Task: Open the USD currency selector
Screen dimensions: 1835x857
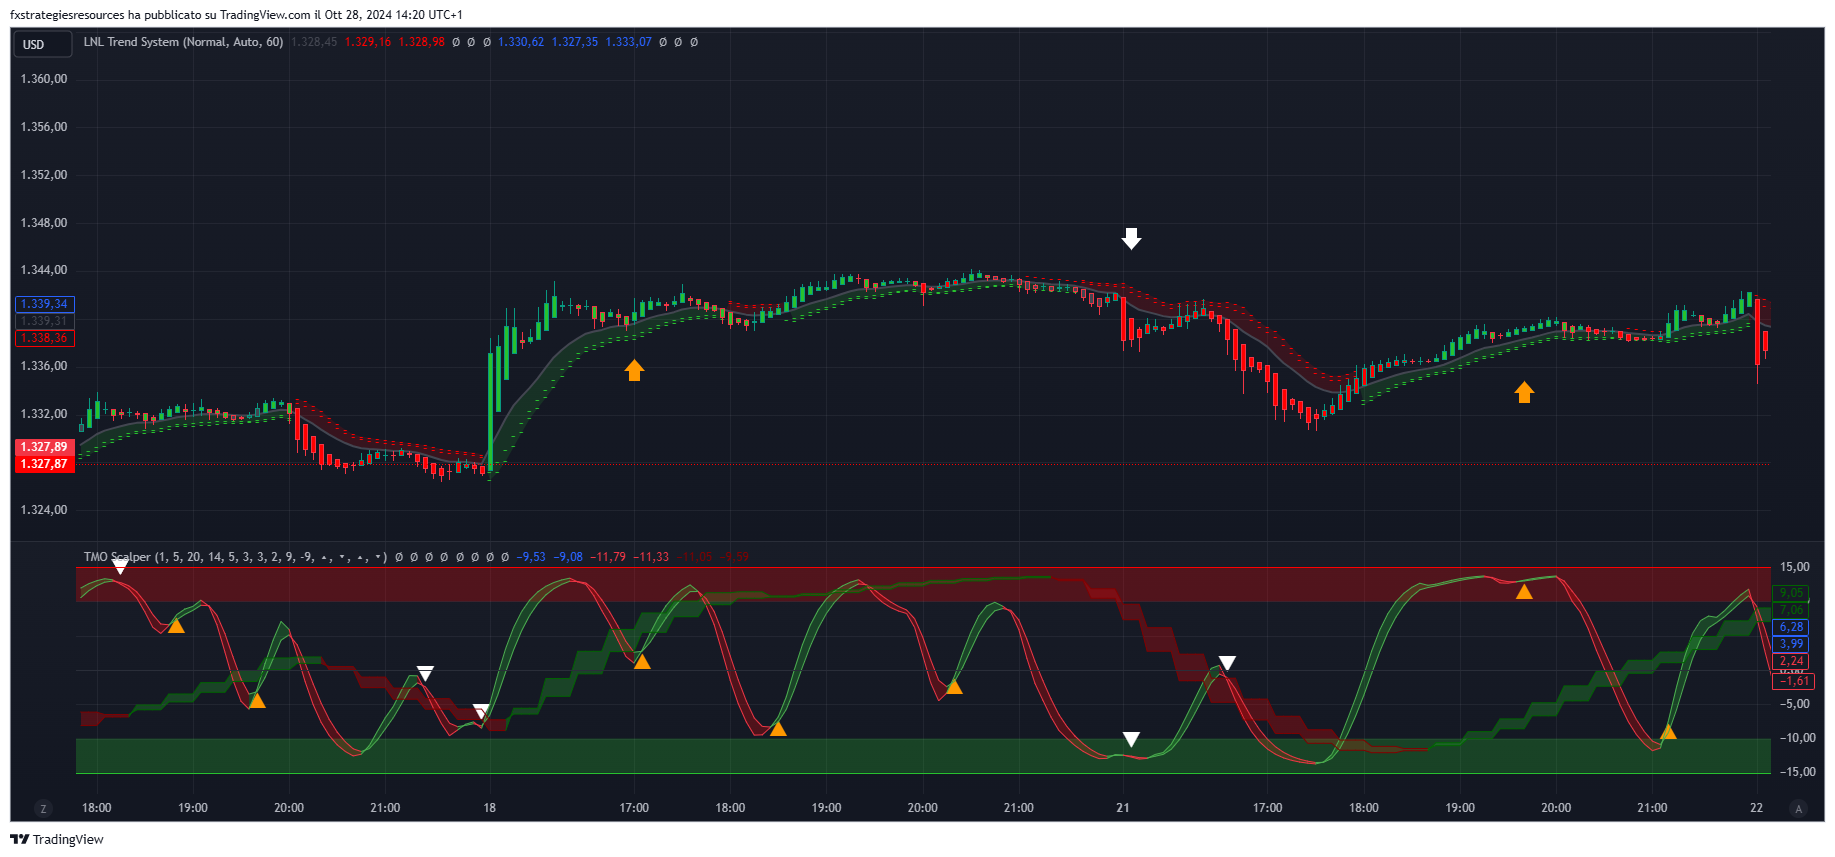Action: (42, 44)
